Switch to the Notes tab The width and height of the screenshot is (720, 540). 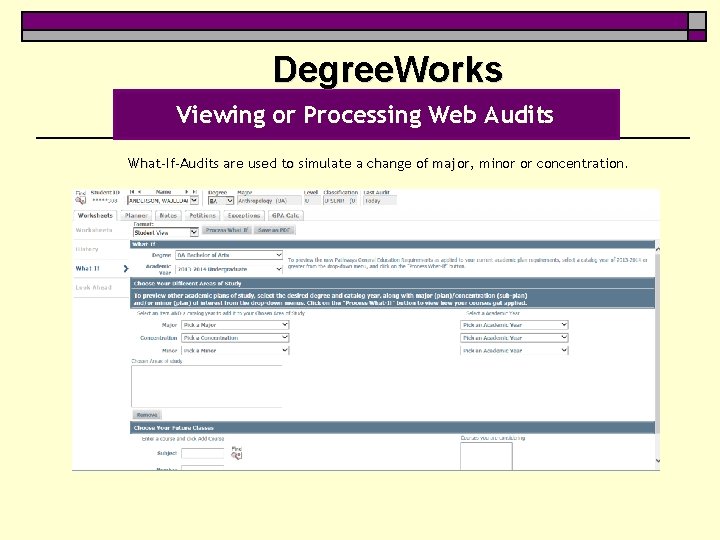coord(168,215)
